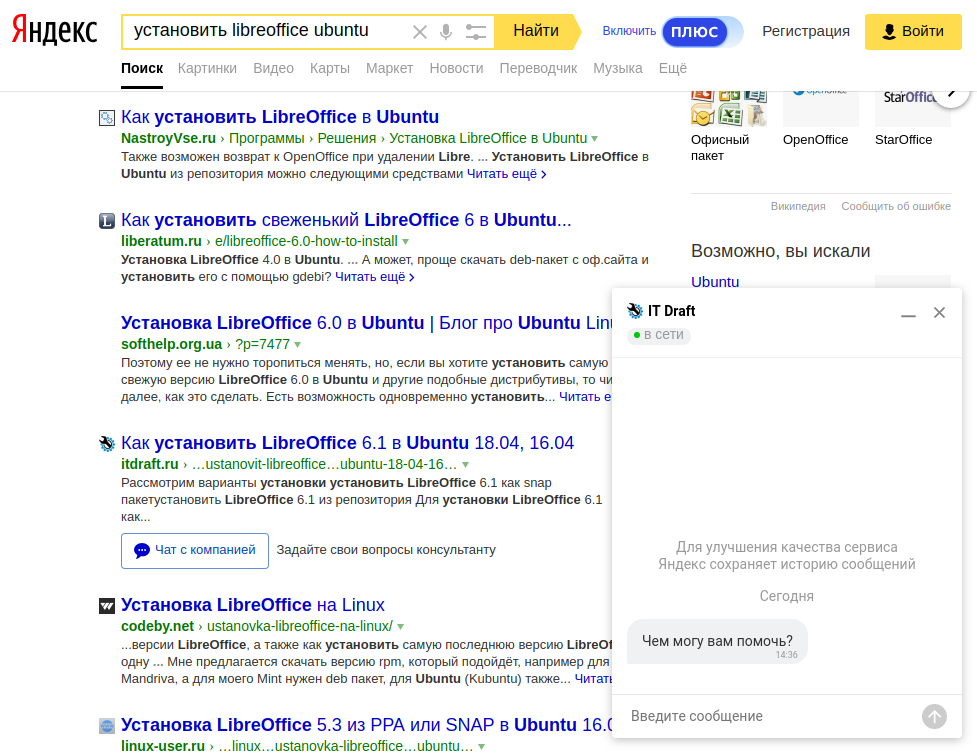
Task: Open result LibreOffice 6.1 в Ubuntu 18.04
Action: 347,443
